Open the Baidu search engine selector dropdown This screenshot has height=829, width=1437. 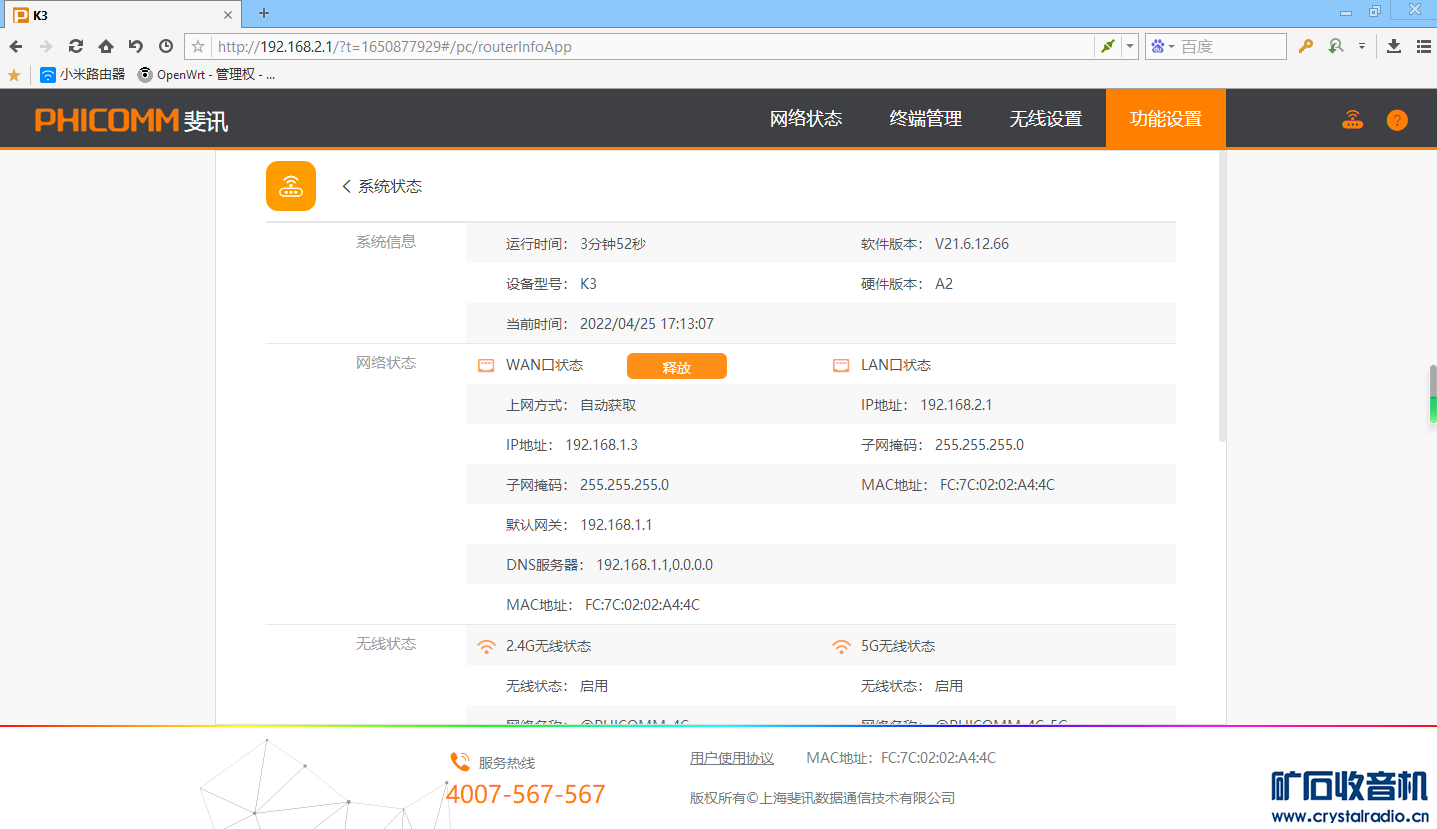(x=1162, y=46)
